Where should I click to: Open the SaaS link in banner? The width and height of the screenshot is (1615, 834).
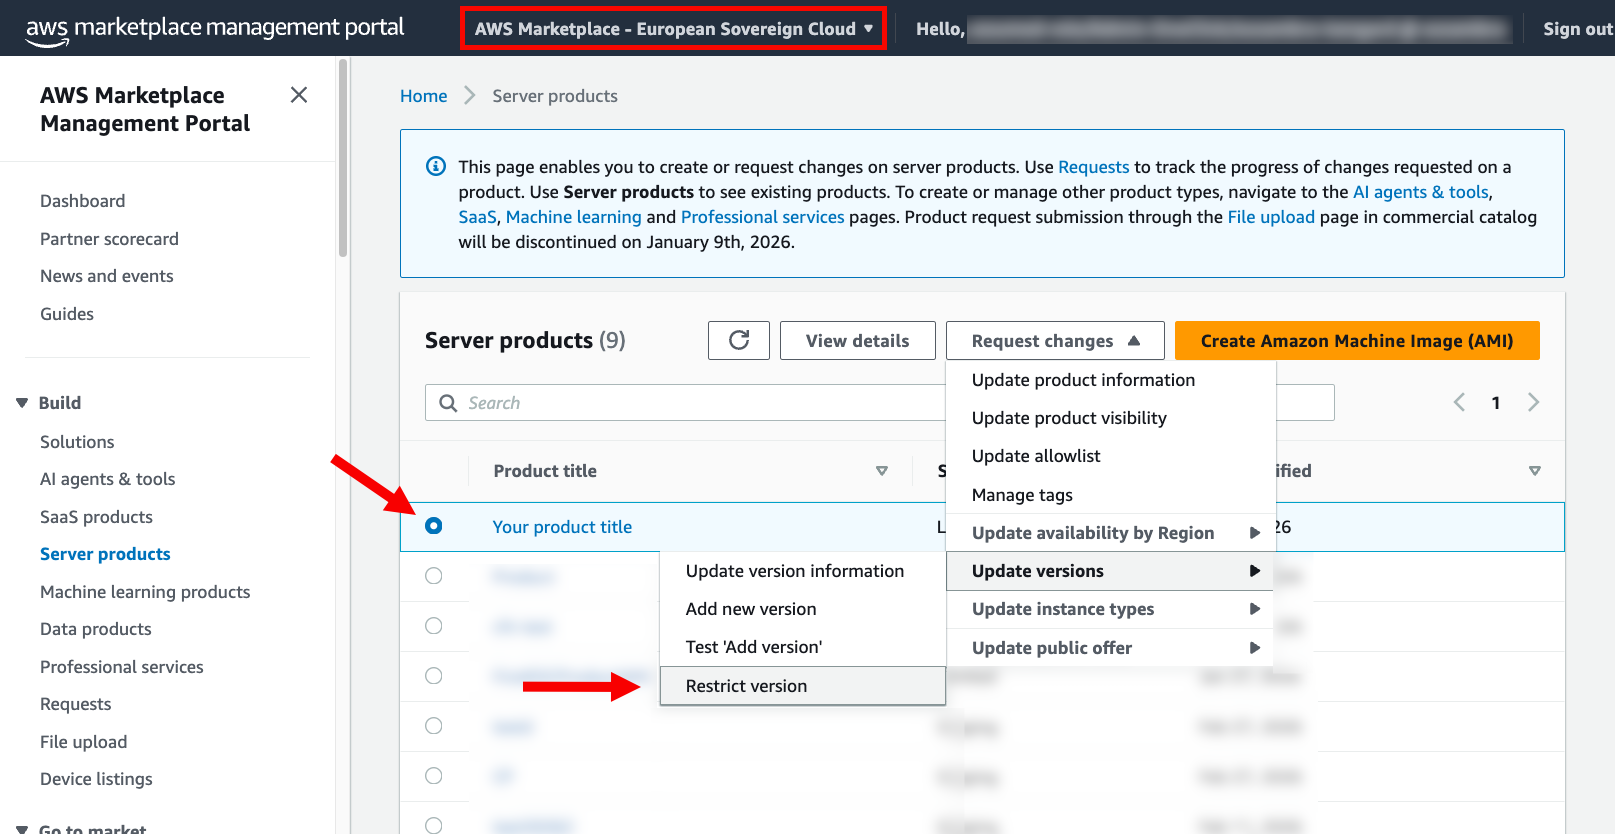(x=478, y=217)
